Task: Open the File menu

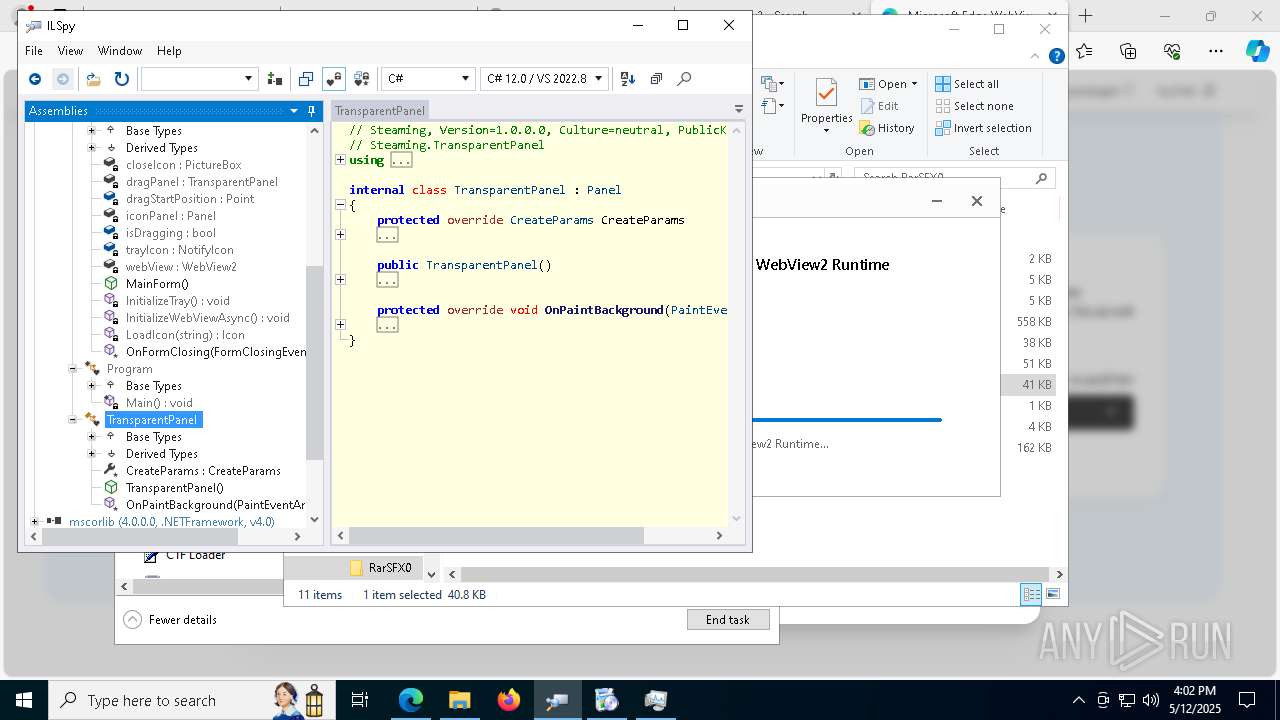Action: 33,51
